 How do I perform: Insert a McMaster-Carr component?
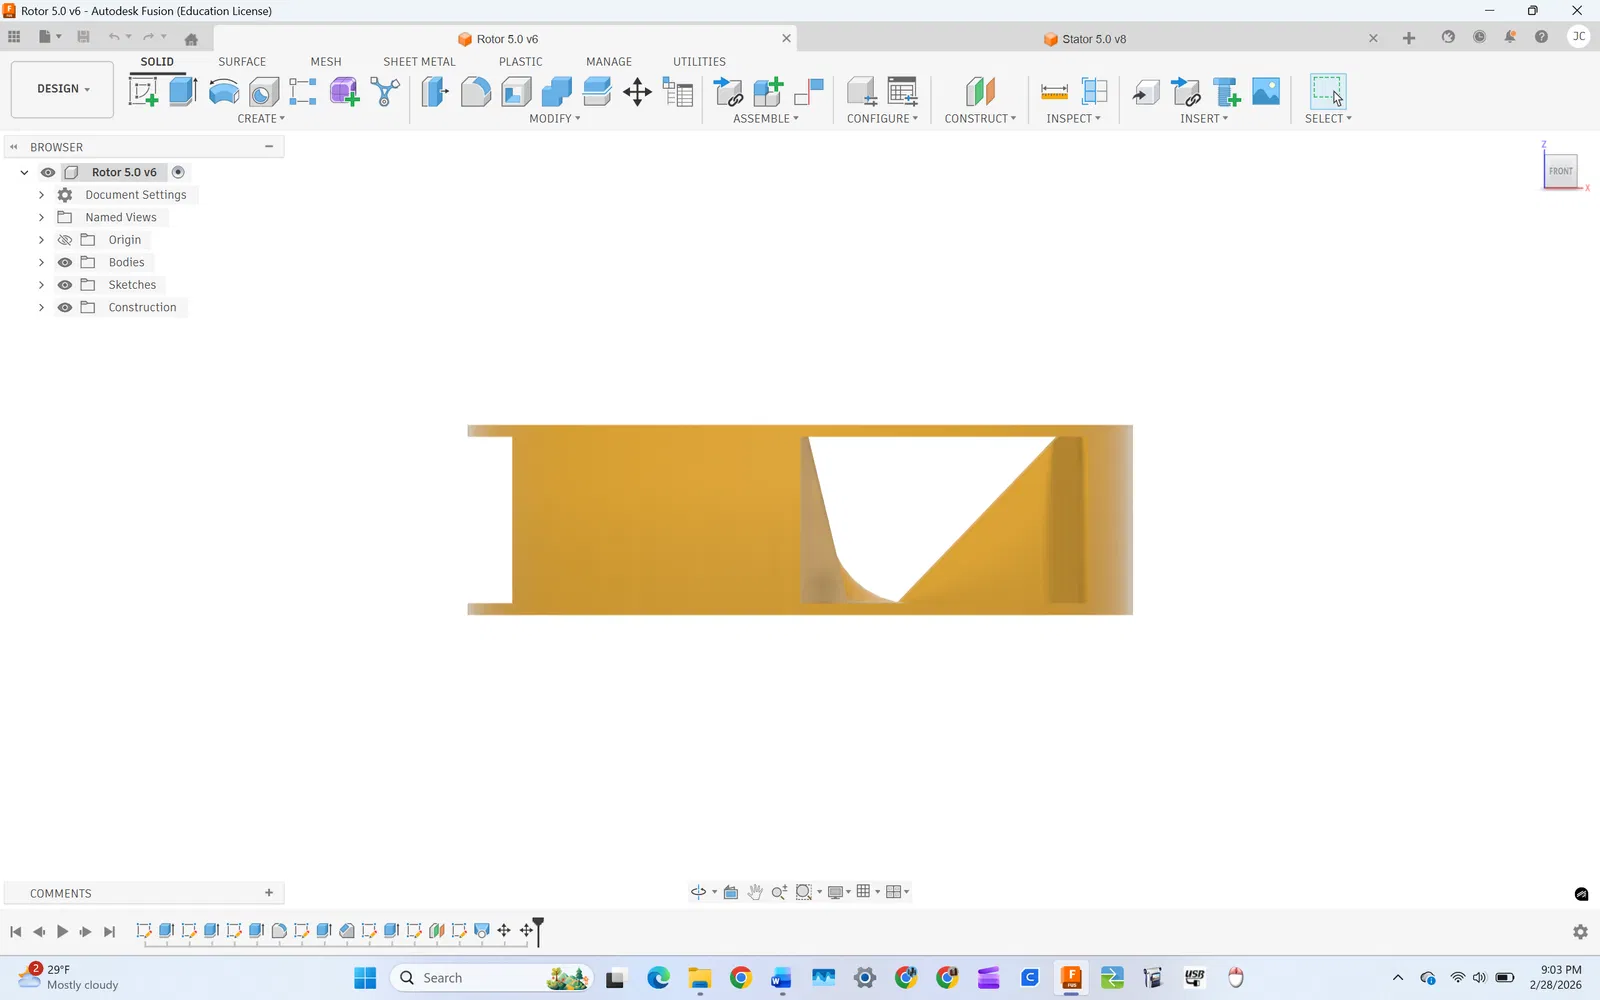click(1227, 92)
